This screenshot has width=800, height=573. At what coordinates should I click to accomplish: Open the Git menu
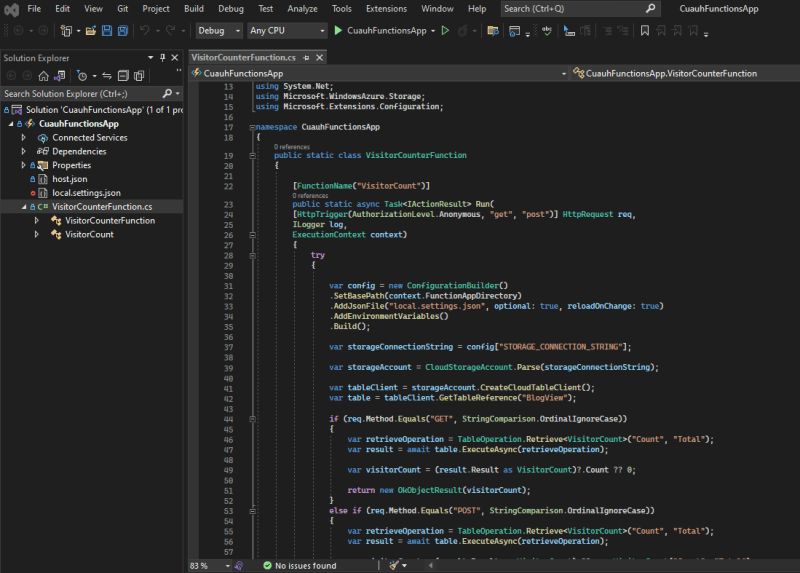(x=122, y=9)
